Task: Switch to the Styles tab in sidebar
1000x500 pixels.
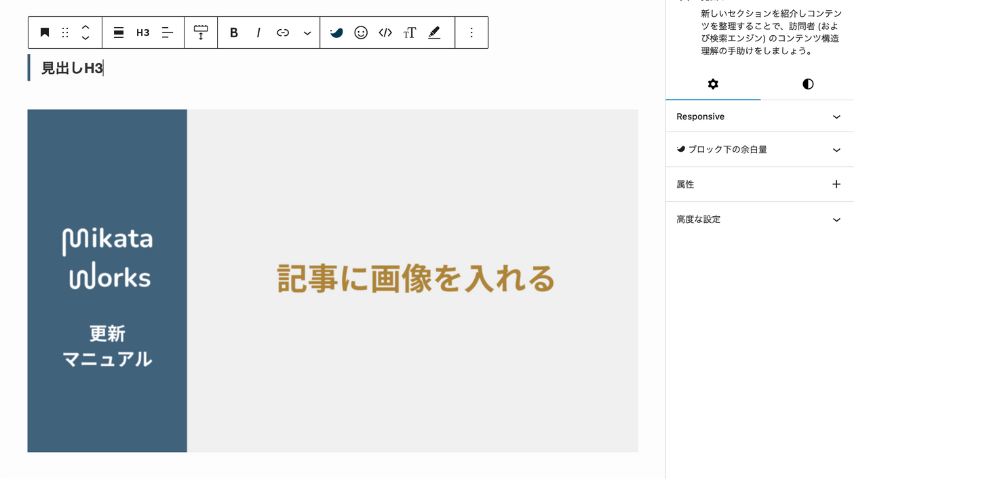Action: 807,84
